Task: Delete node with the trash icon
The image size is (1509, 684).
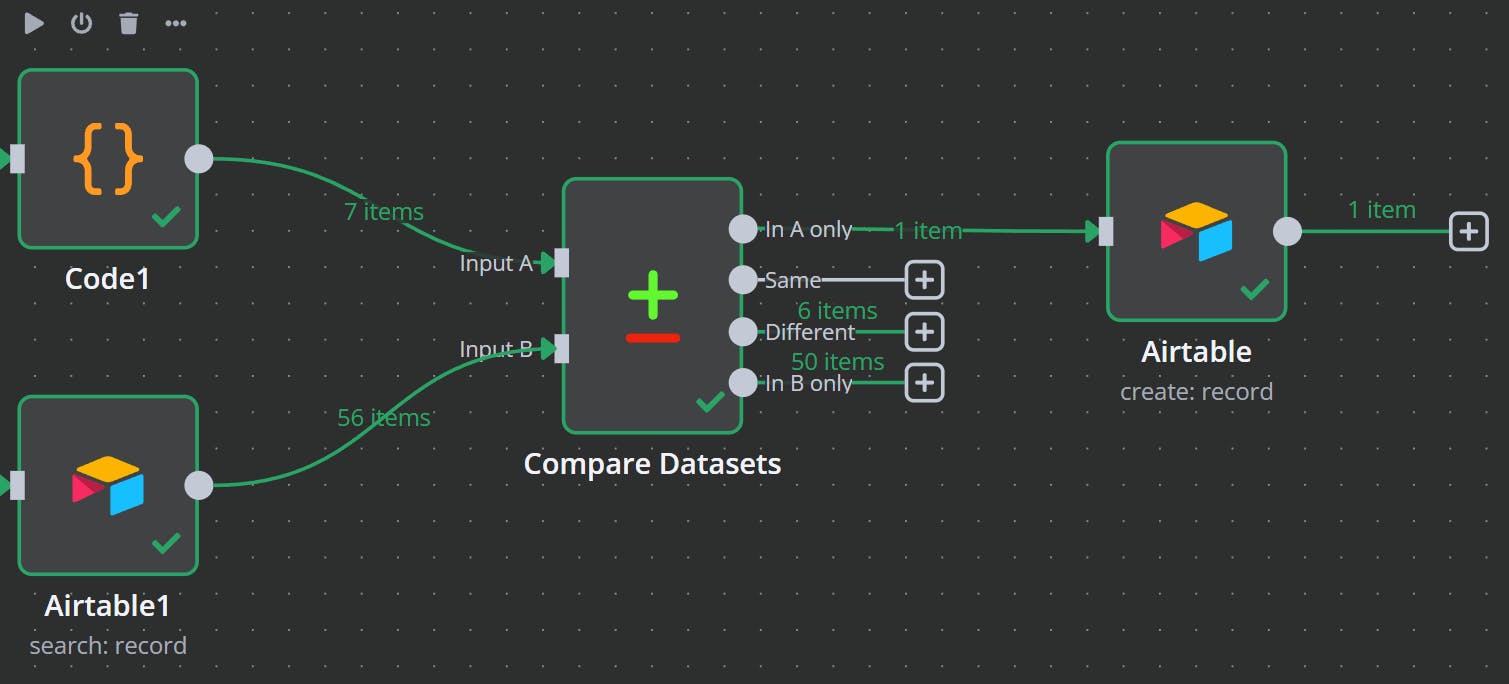Action: 129,23
